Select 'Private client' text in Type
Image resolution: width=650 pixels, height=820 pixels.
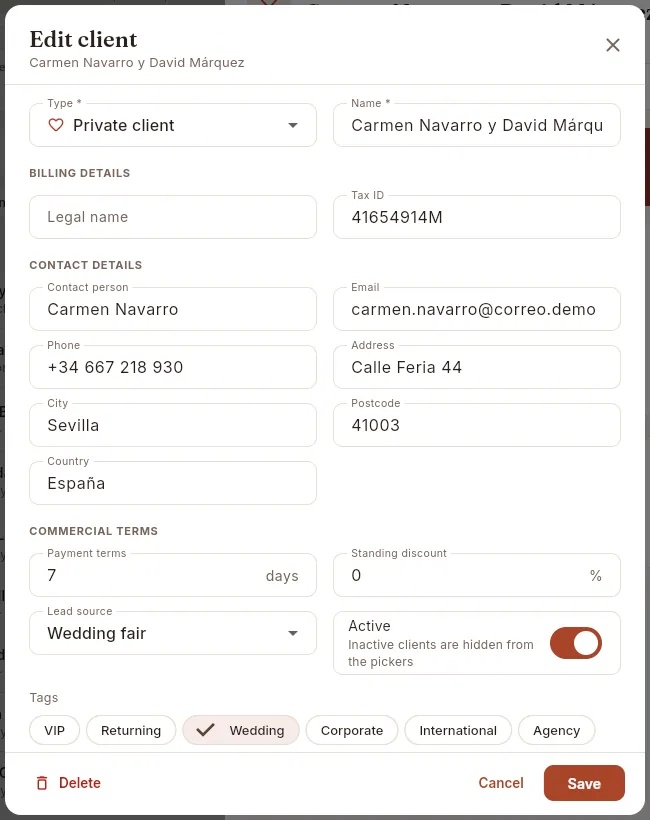[123, 126]
